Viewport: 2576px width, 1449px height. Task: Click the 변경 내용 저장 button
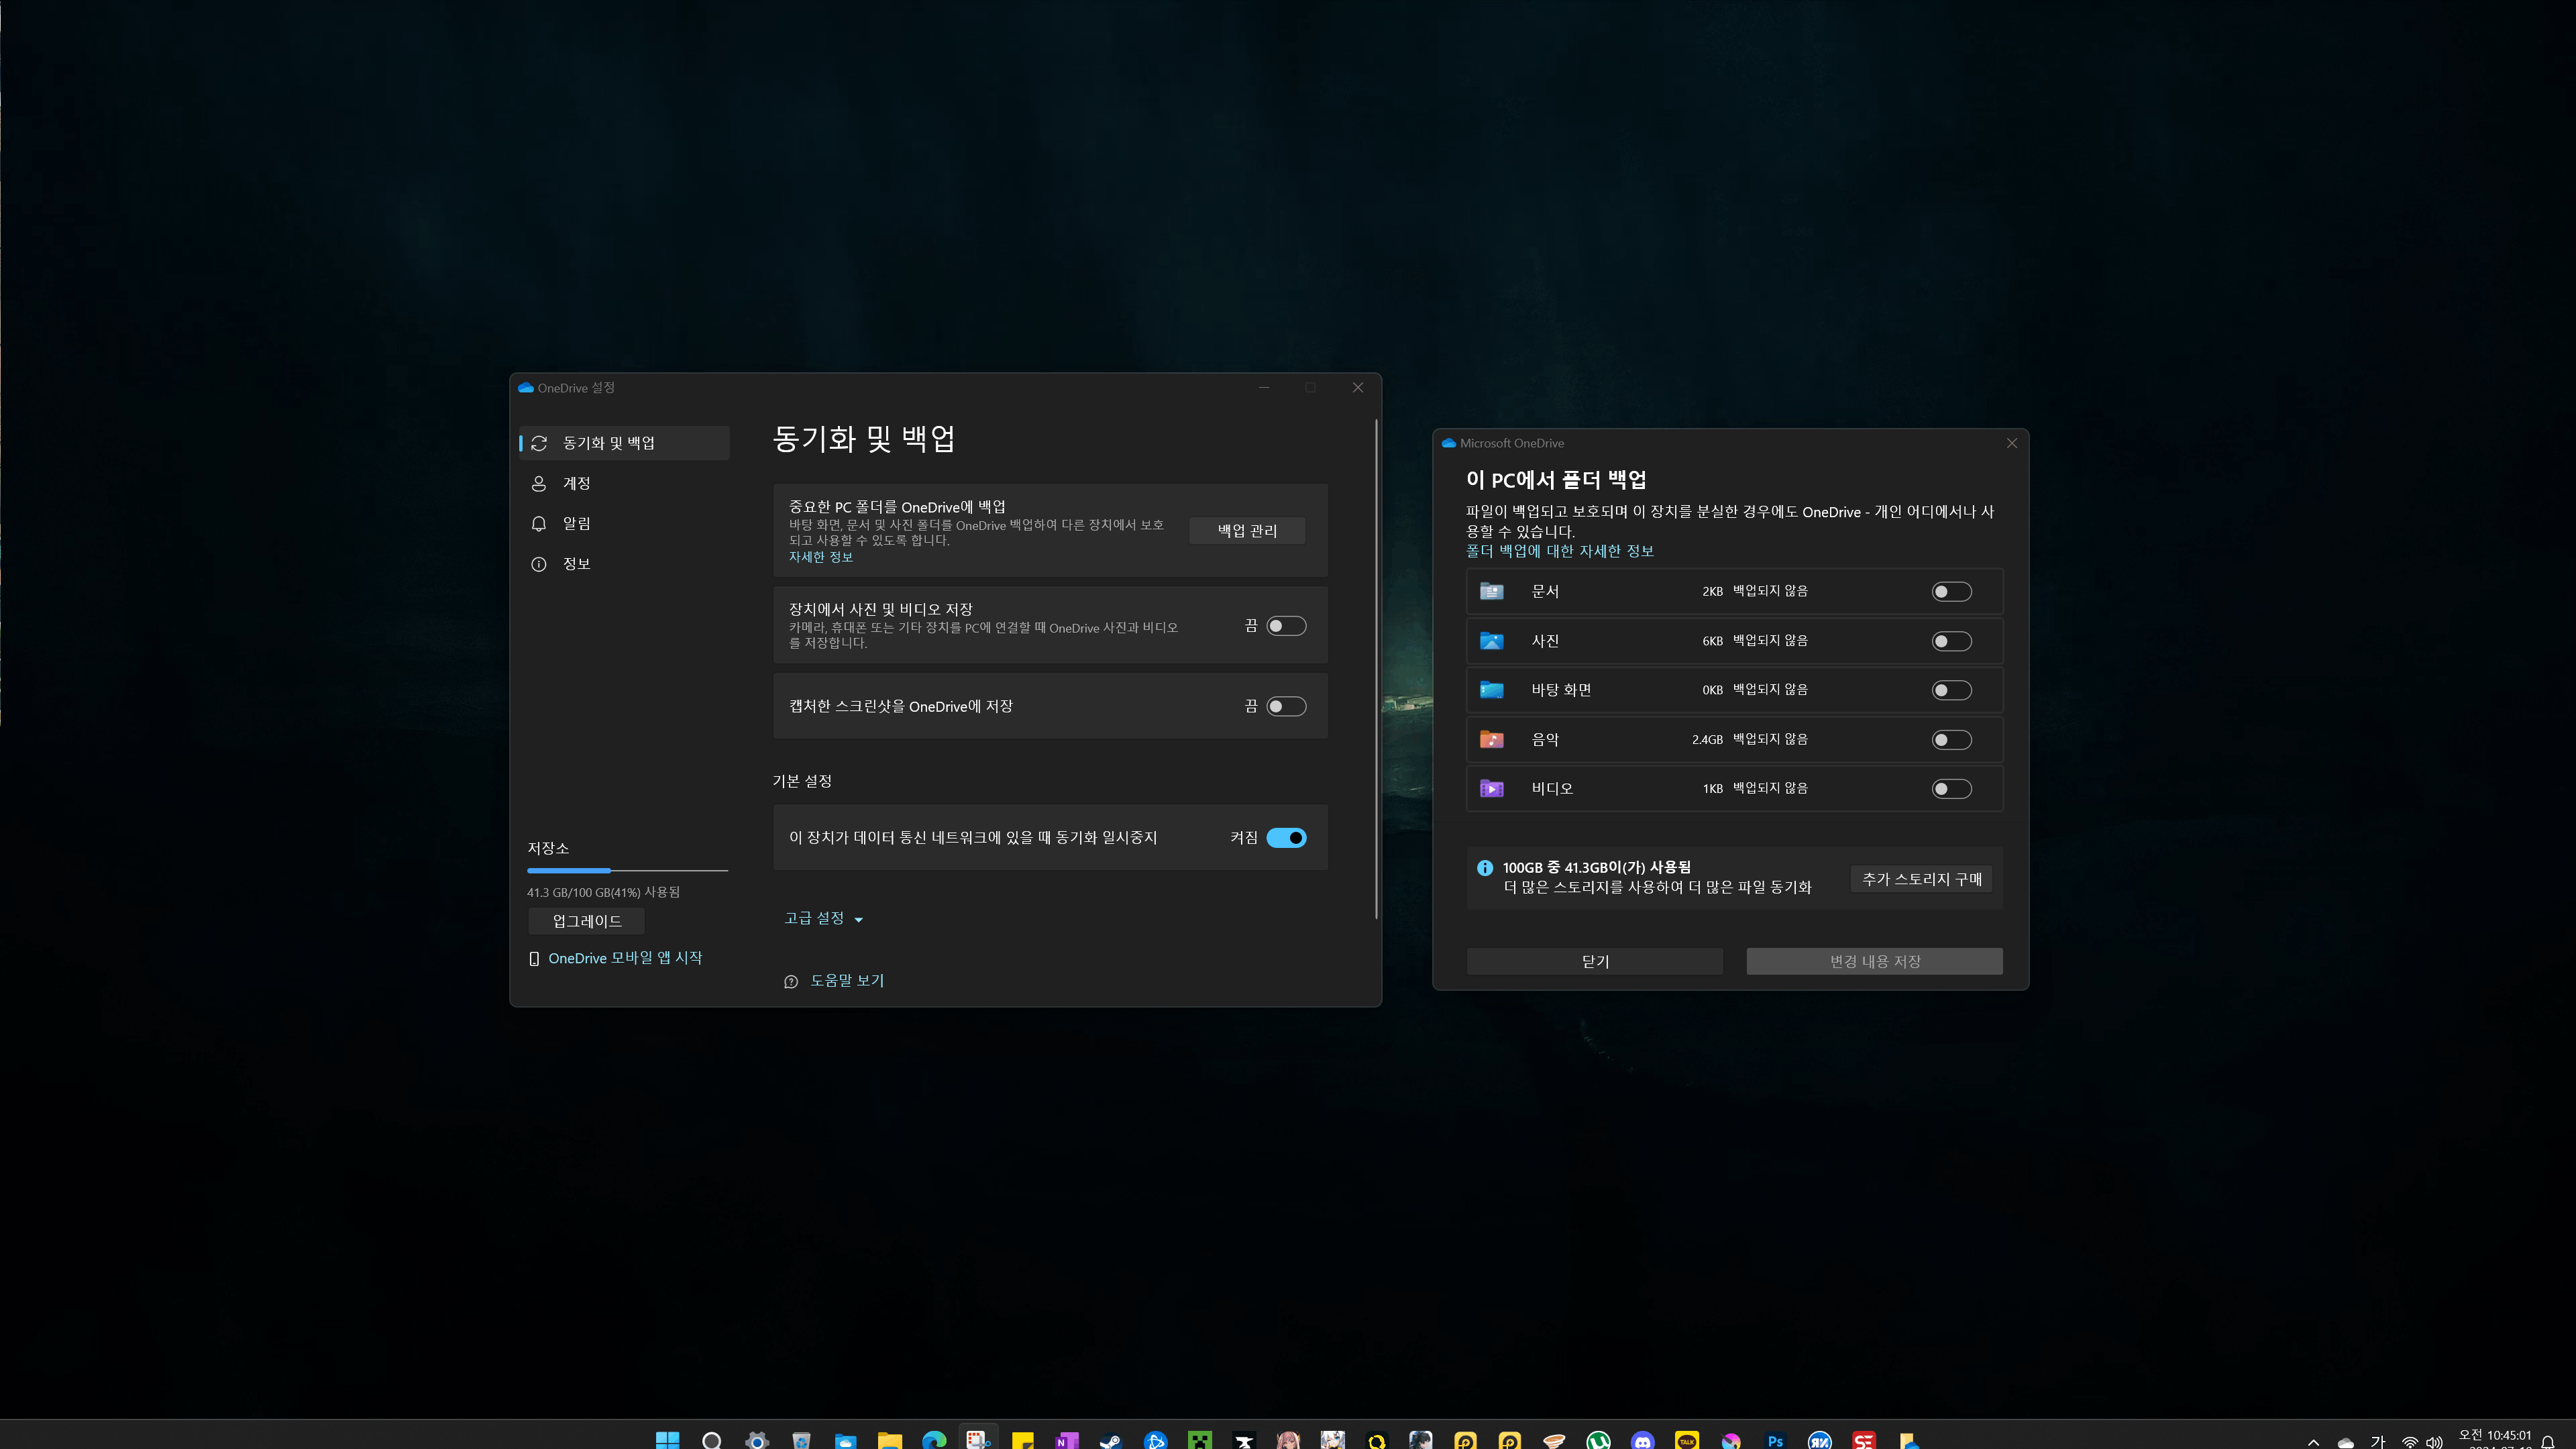click(1875, 961)
